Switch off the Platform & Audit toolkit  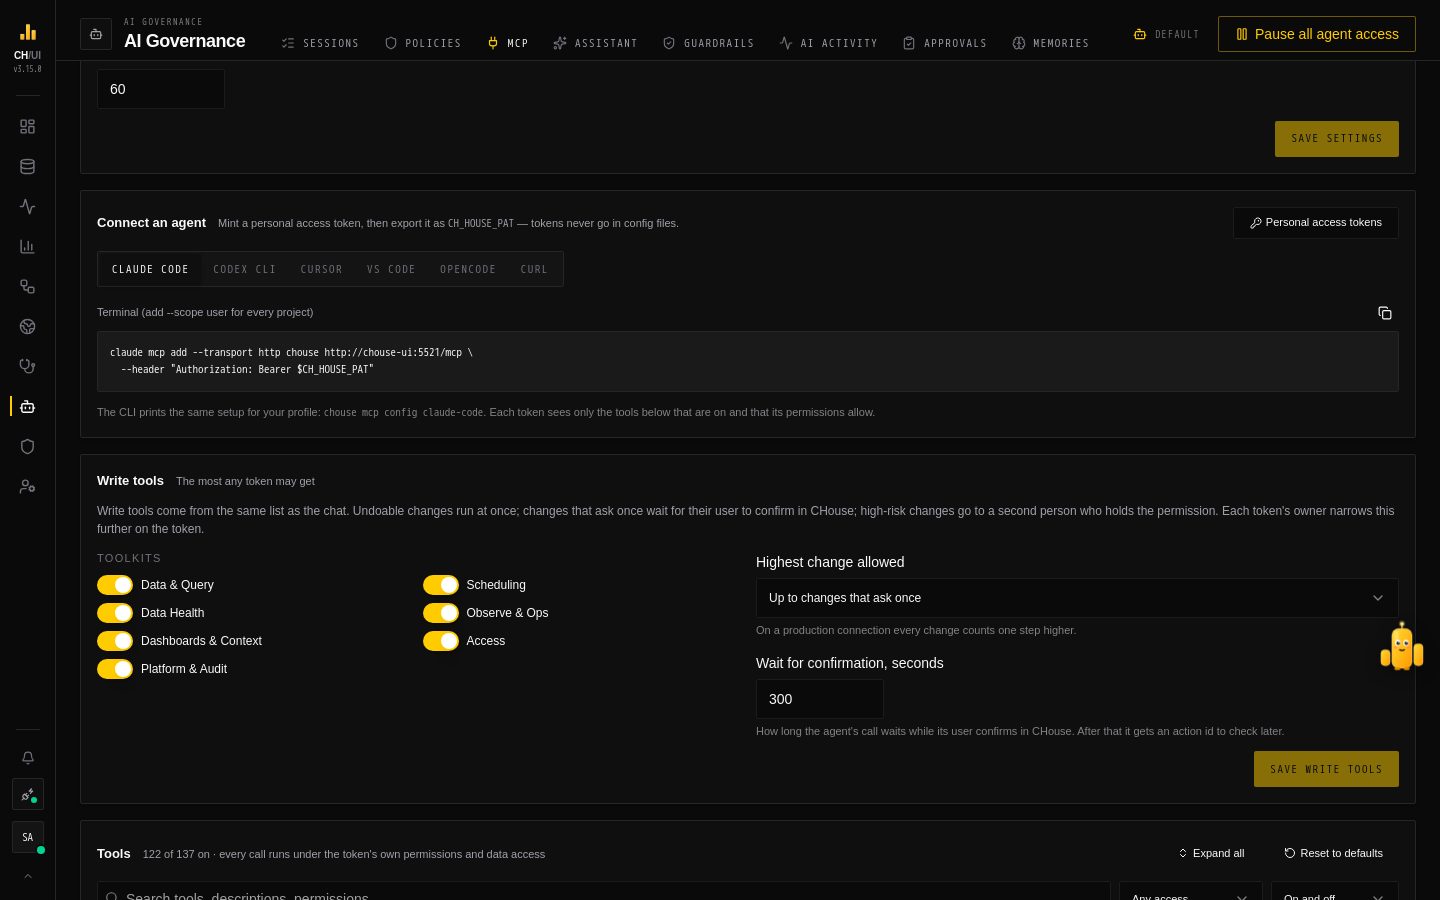tap(115, 669)
